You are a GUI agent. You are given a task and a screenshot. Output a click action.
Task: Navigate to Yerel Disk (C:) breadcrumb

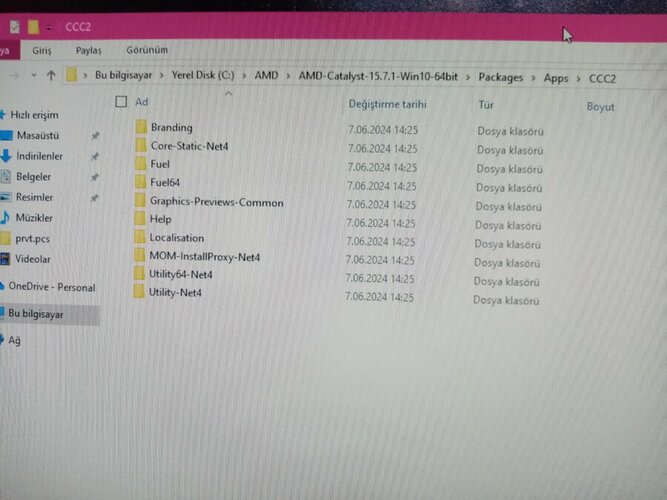[x=202, y=75]
